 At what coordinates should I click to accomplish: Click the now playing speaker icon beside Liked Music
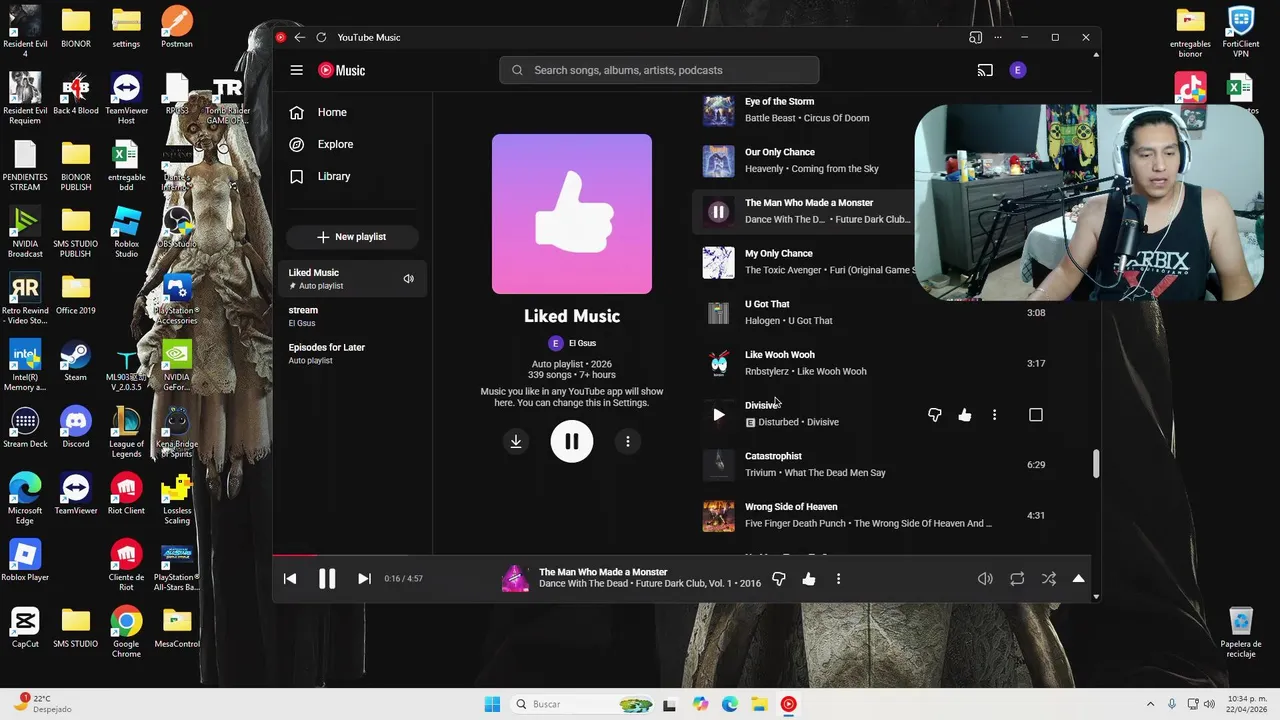[408, 279]
